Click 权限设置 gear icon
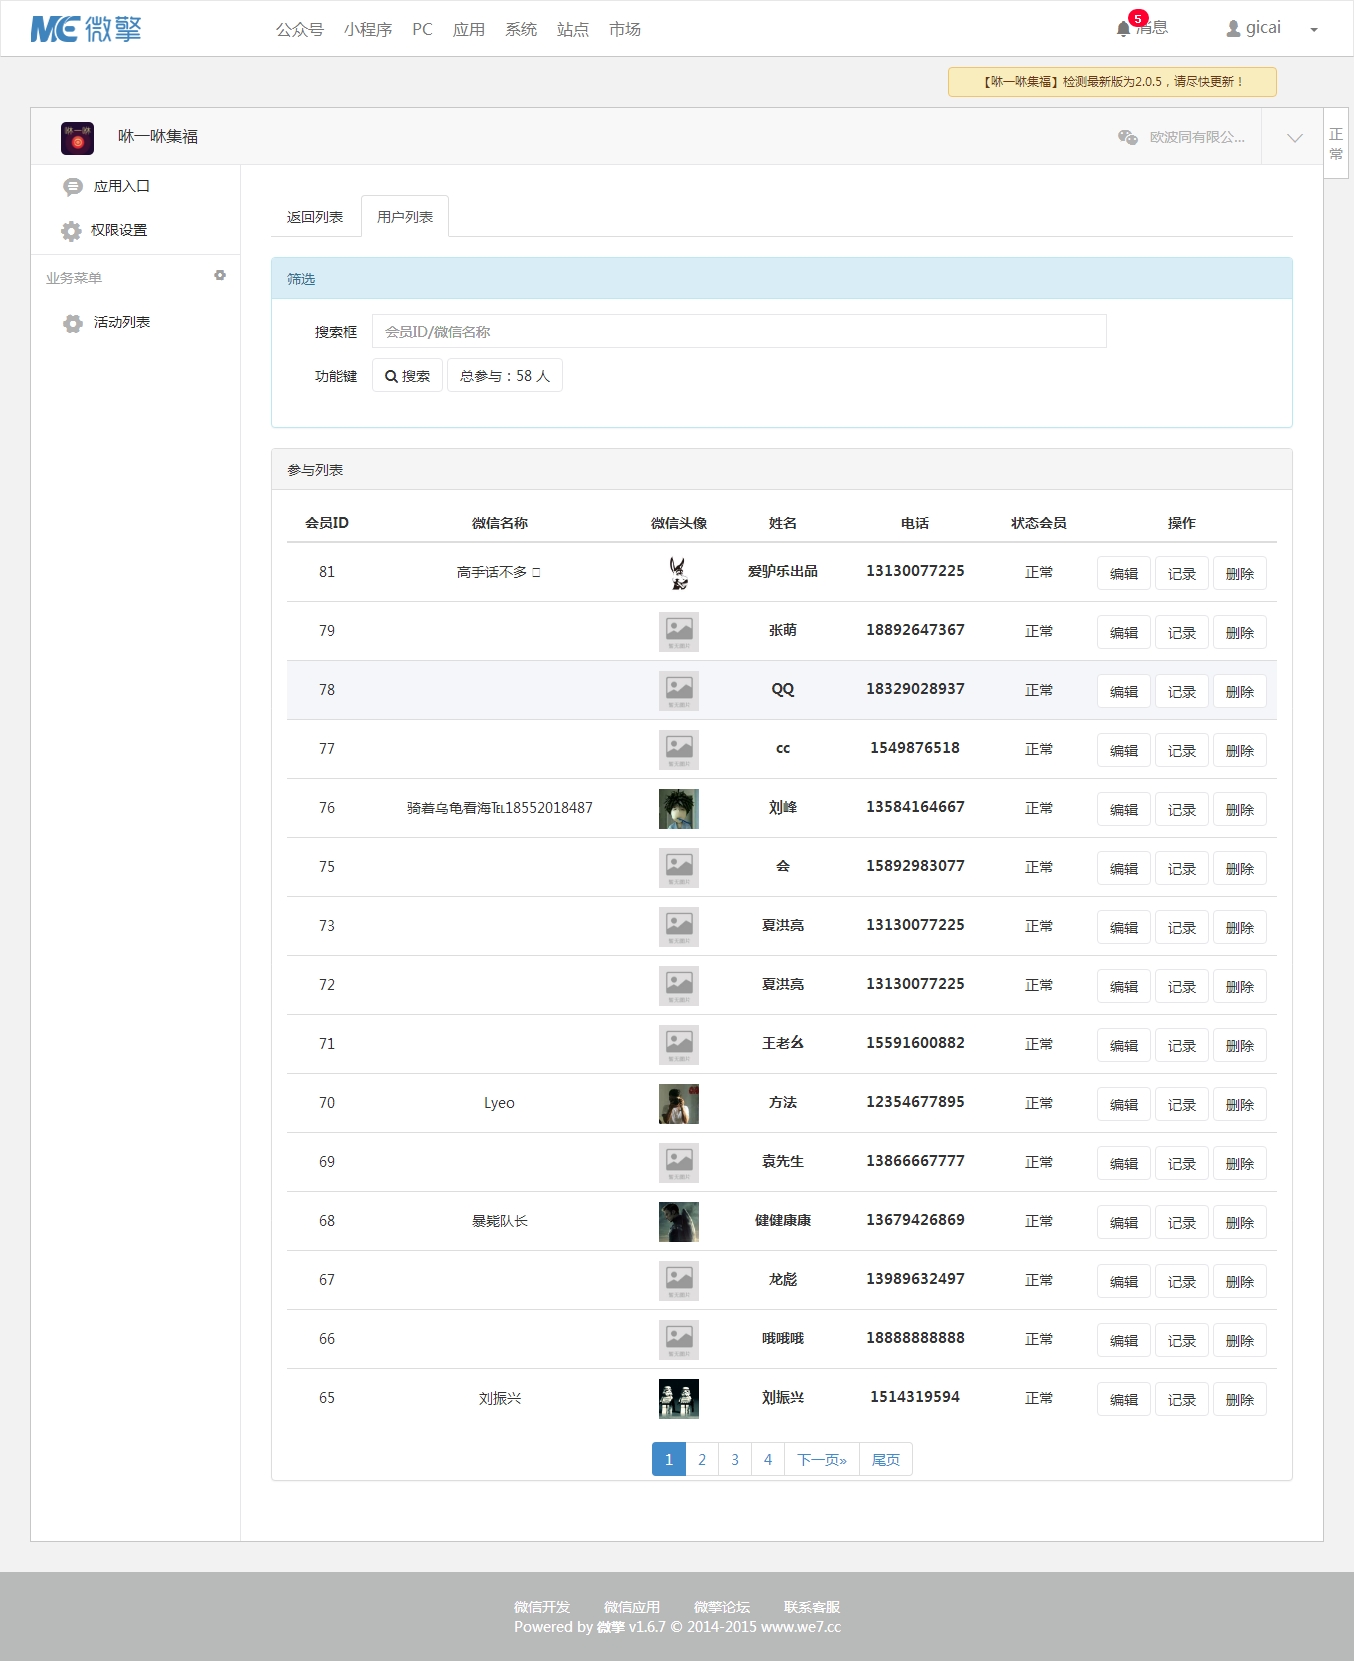This screenshot has width=1354, height=1661. pyautogui.click(x=71, y=231)
